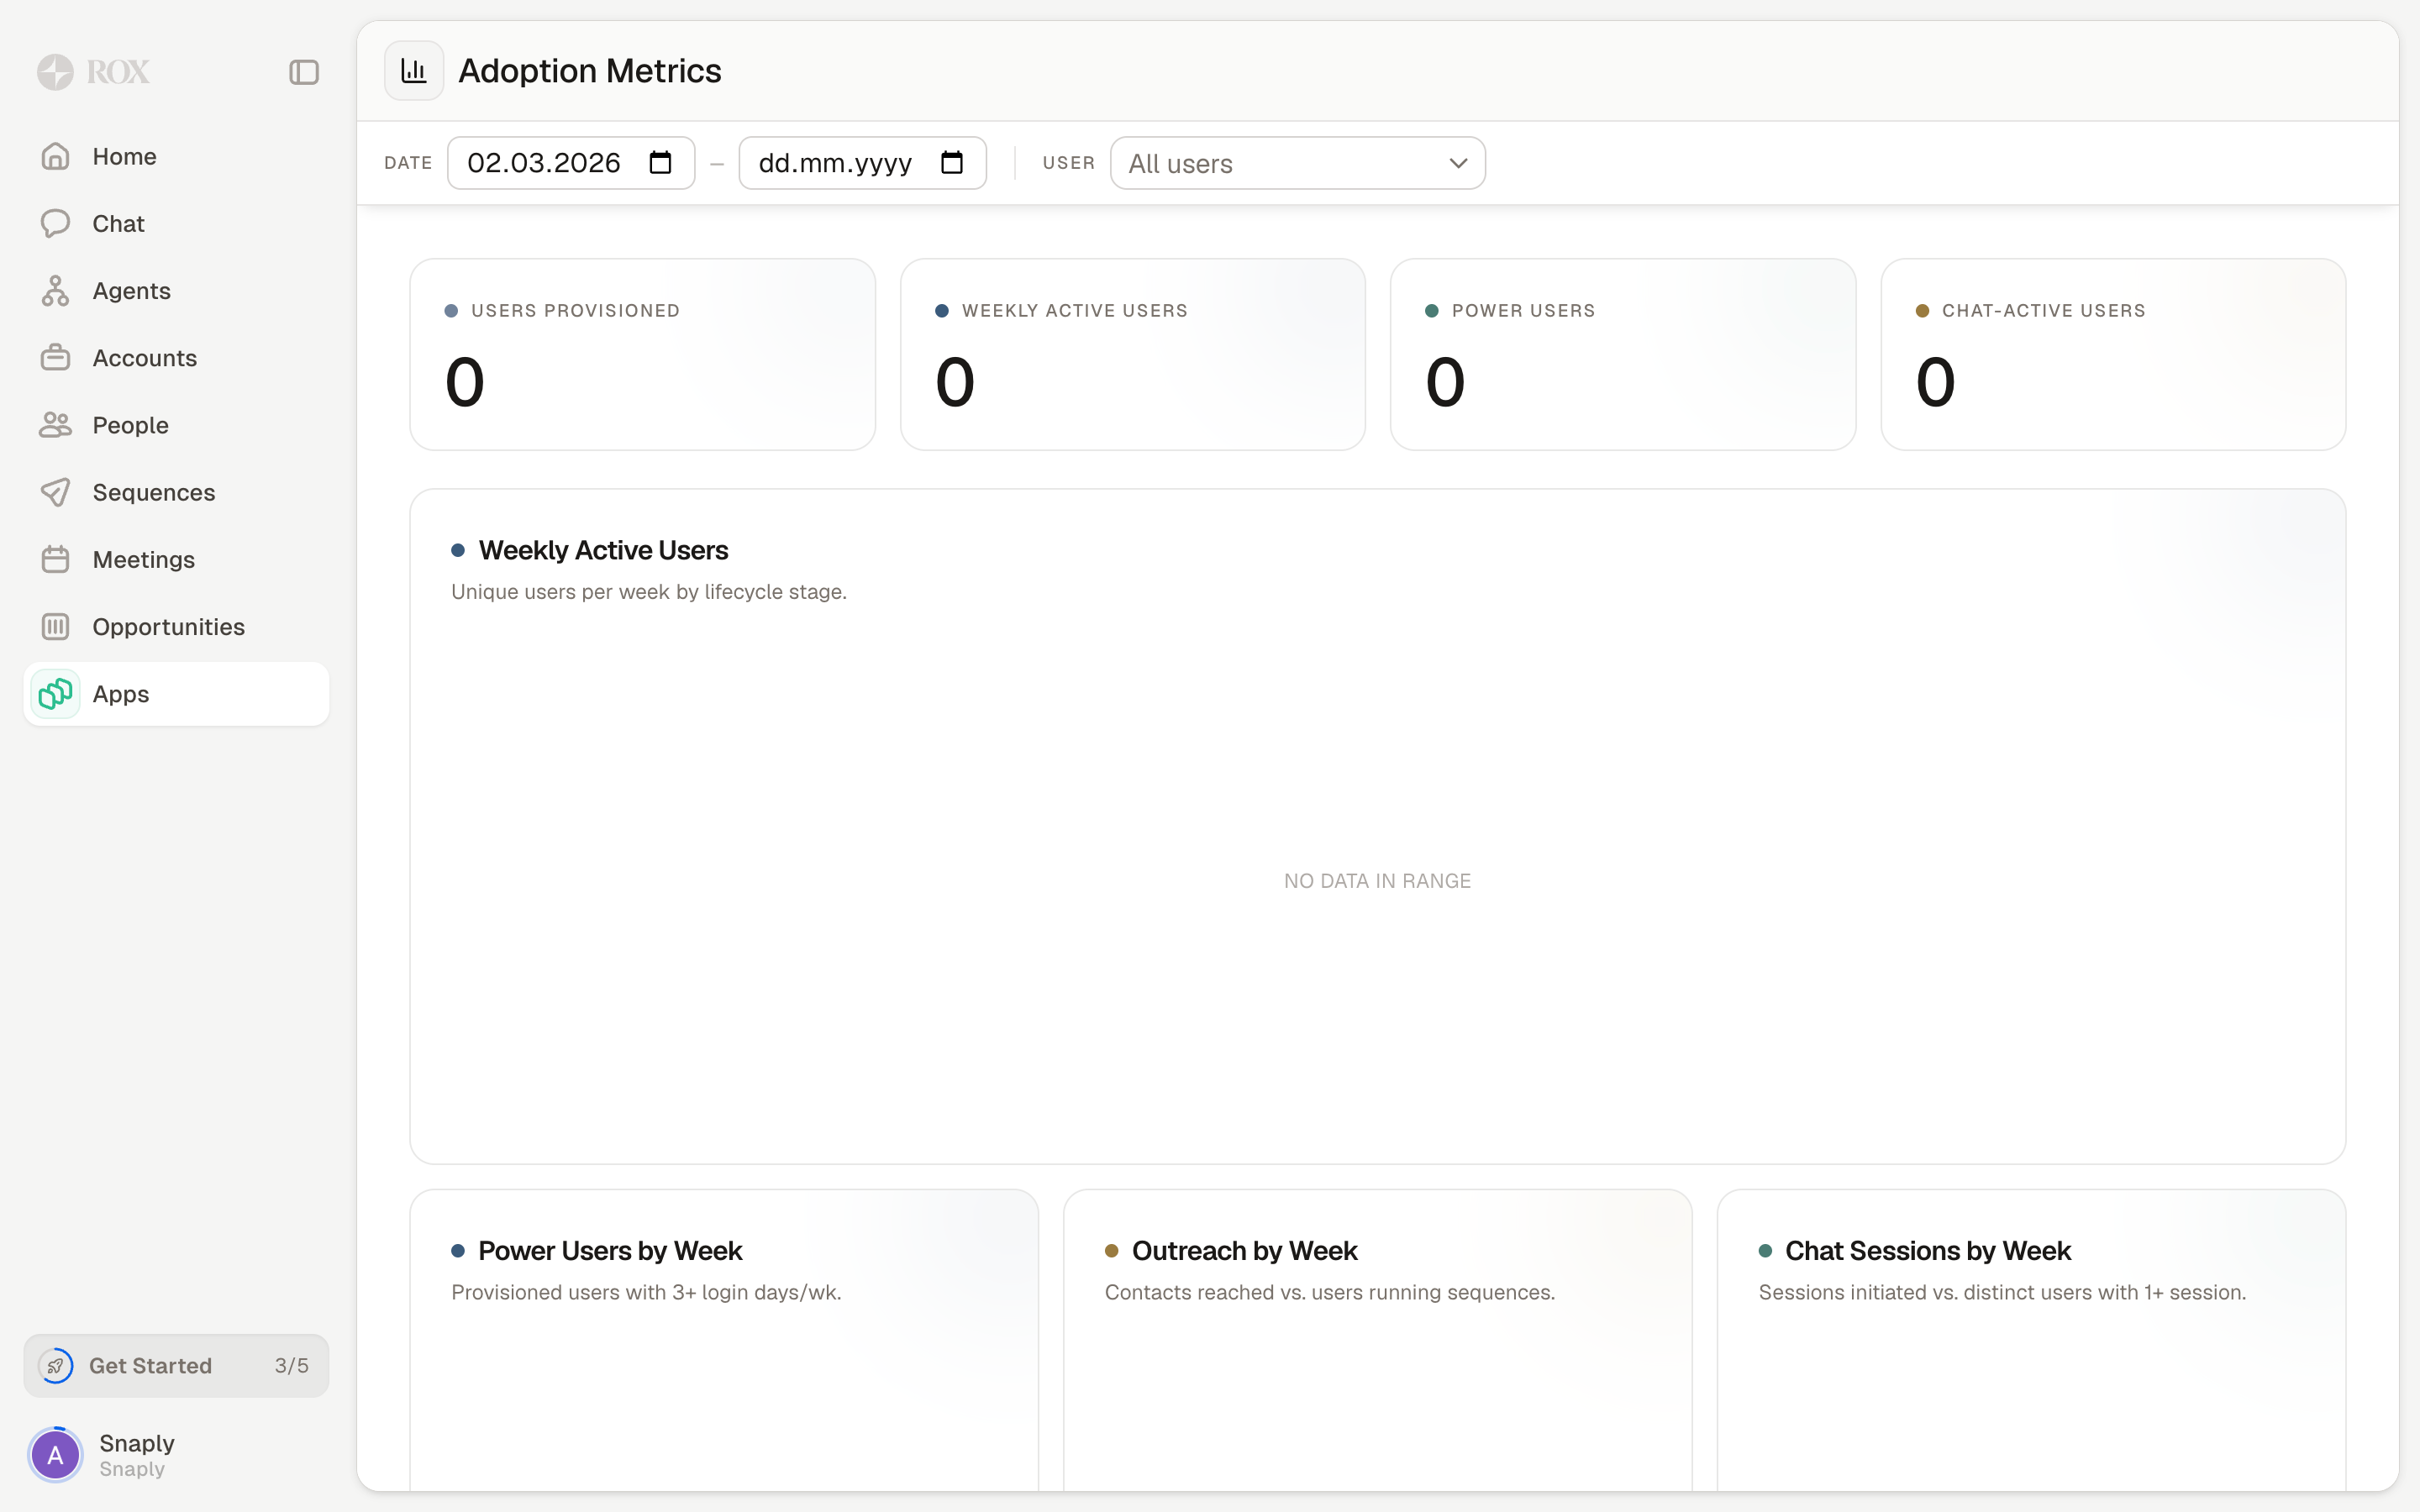
Task: Collapse the sidebar with the panel toggle icon
Action: click(x=304, y=72)
